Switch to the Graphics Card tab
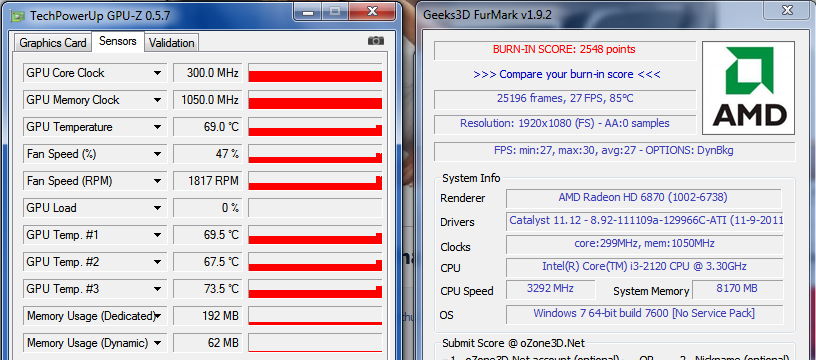Viewport: 816px width, 360px height. [53, 43]
